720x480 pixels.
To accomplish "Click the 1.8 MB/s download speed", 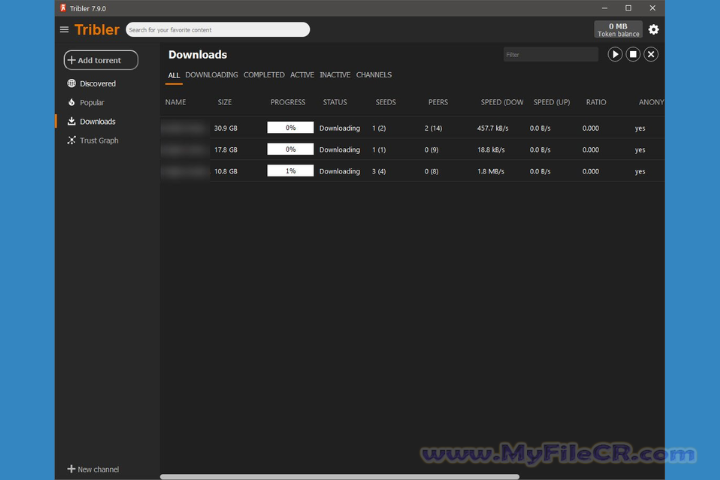I will pos(490,172).
